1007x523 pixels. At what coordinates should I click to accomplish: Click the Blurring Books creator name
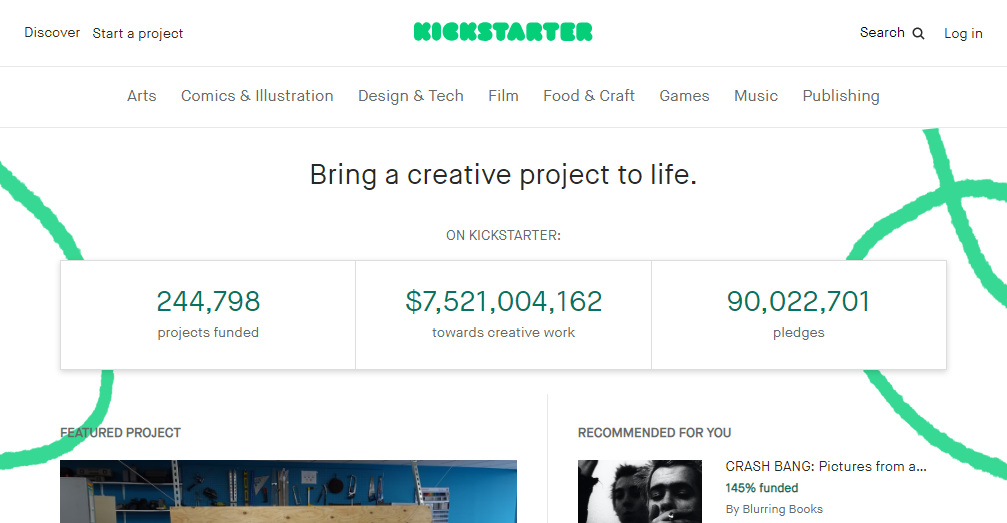pyautogui.click(x=782, y=509)
